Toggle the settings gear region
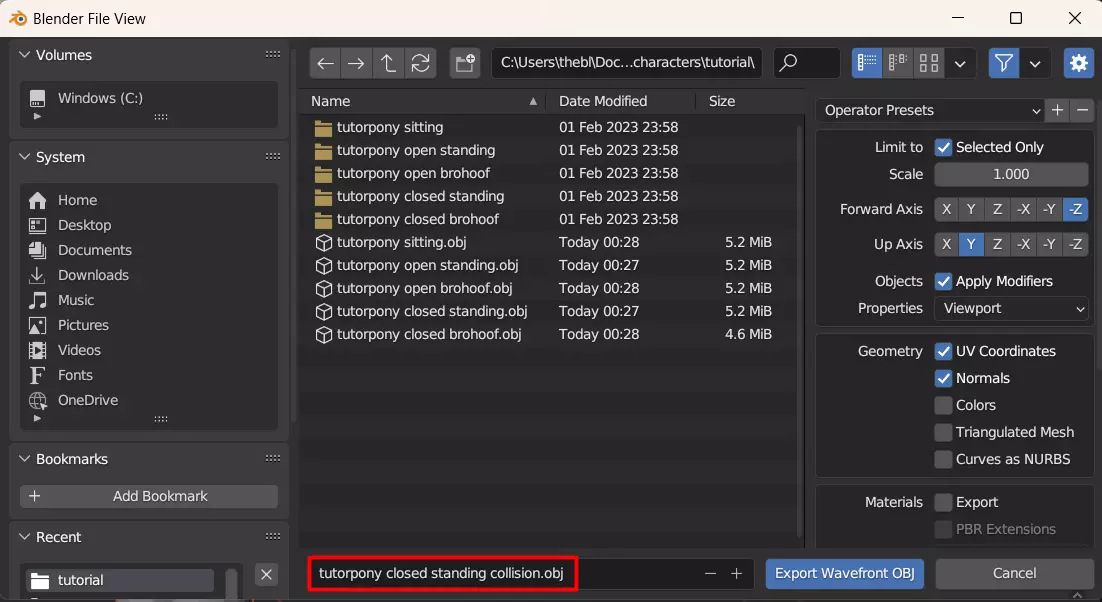This screenshot has width=1102, height=602. pos(1078,63)
